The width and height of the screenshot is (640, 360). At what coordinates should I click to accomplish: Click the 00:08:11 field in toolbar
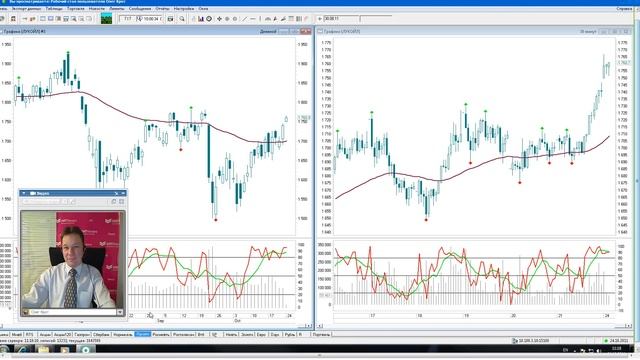(x=340, y=19)
